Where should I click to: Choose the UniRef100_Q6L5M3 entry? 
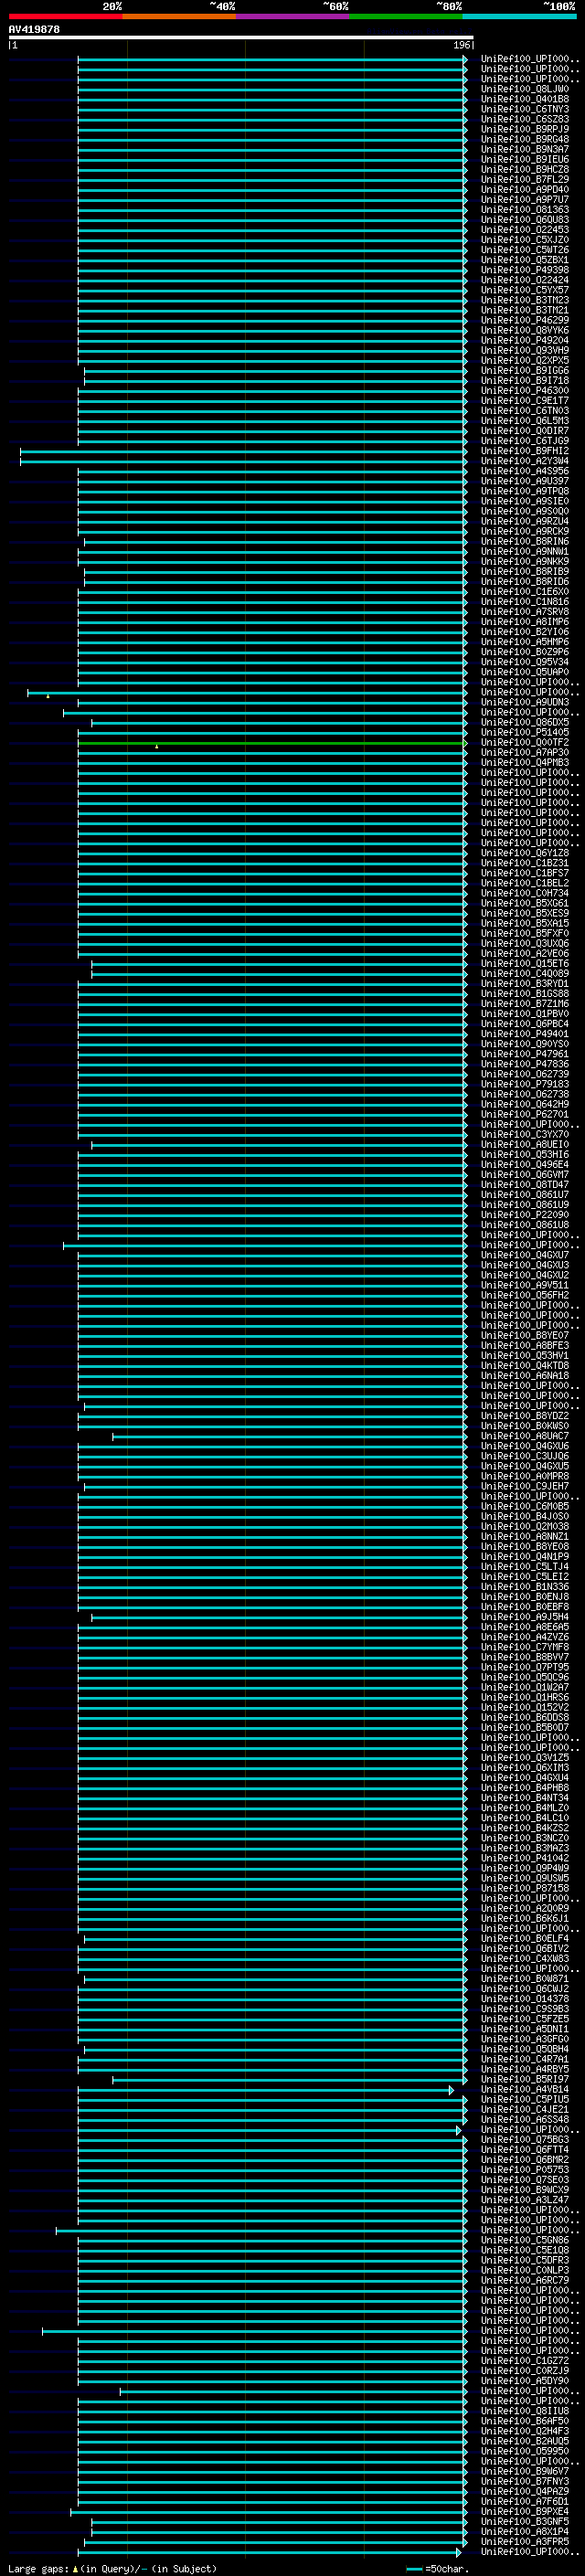524,421
